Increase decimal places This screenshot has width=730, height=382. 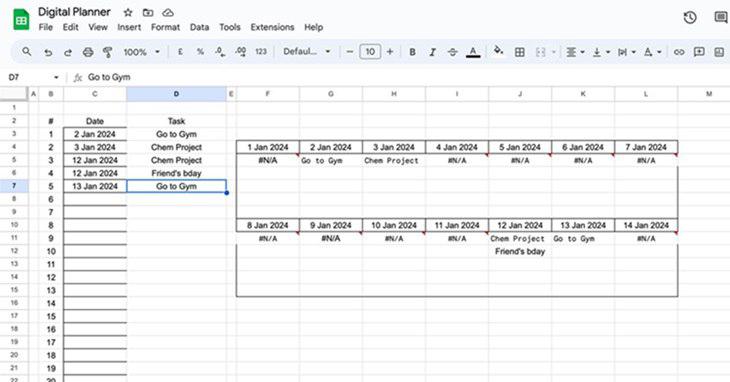click(241, 52)
